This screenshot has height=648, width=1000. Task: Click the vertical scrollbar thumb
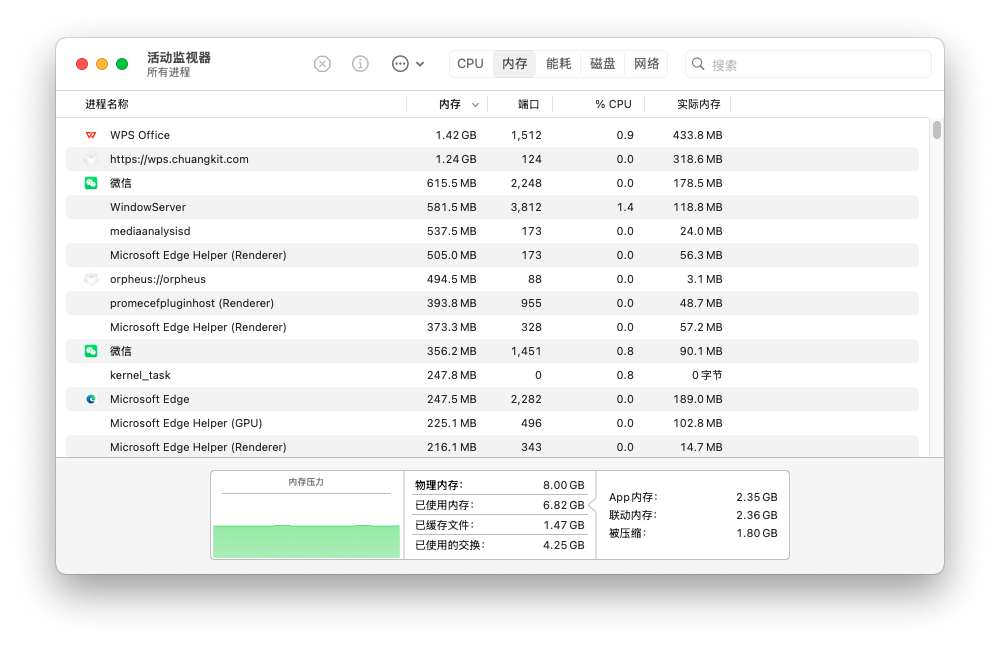[937, 130]
